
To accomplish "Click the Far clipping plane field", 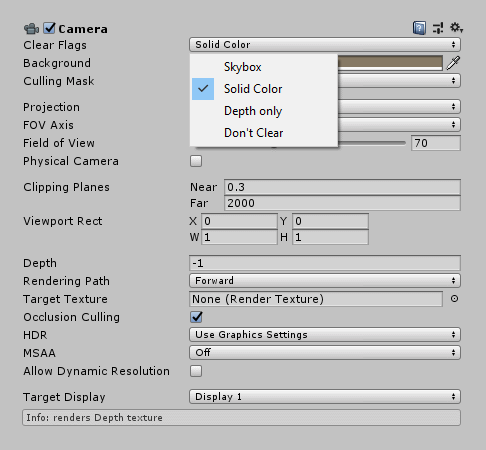I will (342, 203).
